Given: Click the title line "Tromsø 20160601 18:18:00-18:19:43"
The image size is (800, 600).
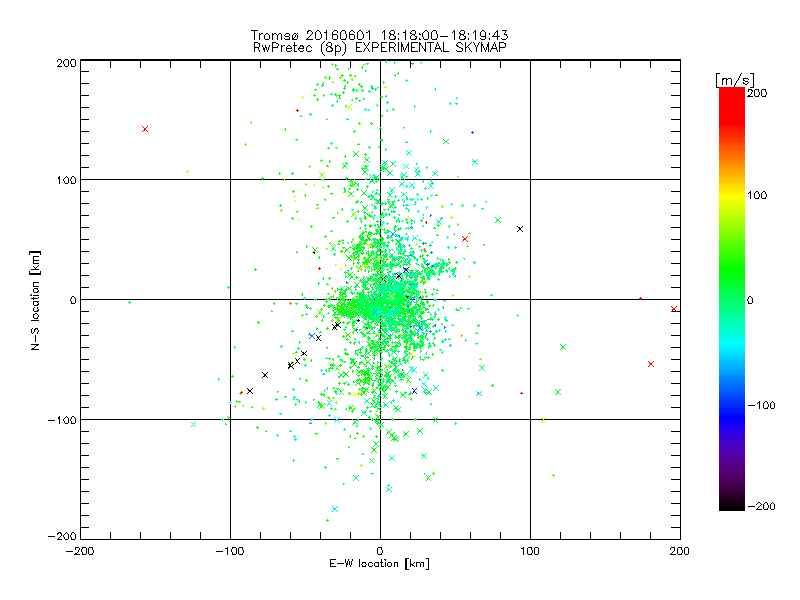Looking at the screenshot, I should [380, 35].
